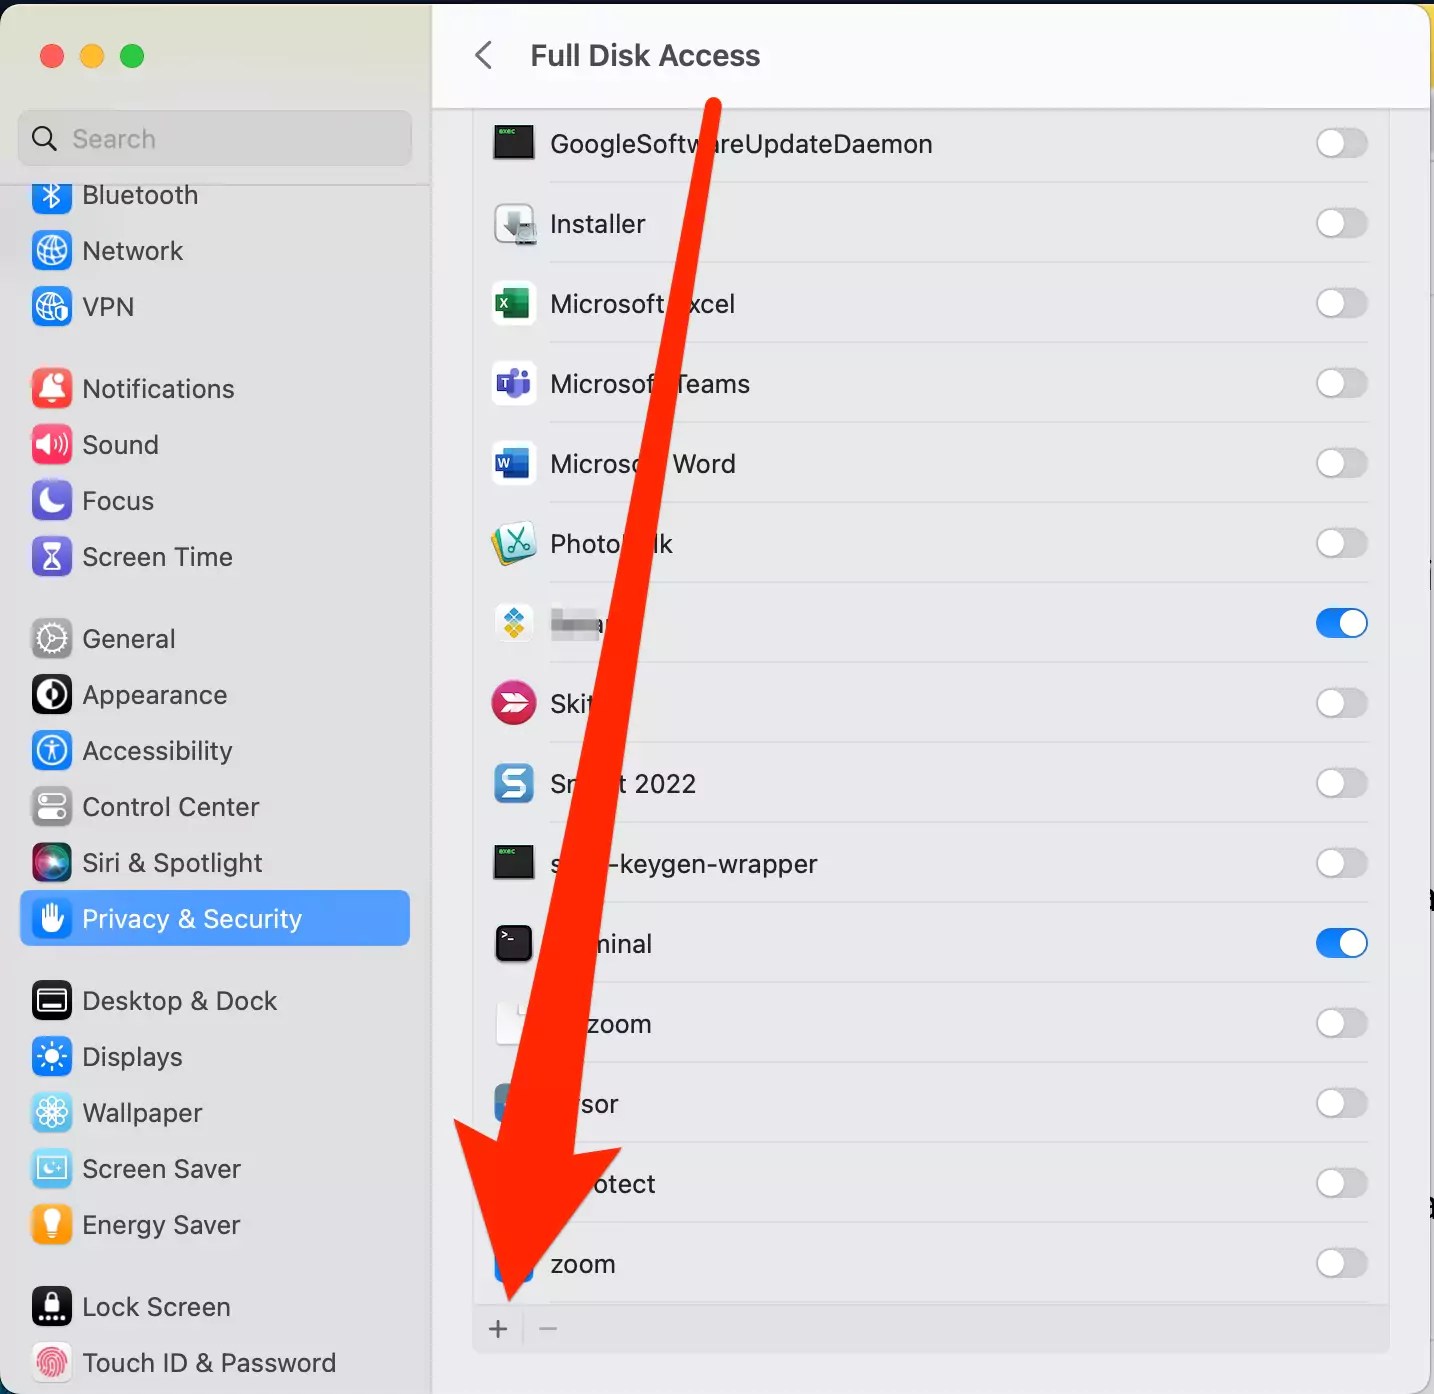
Task: Click the plus button to add an app
Action: coord(498,1328)
